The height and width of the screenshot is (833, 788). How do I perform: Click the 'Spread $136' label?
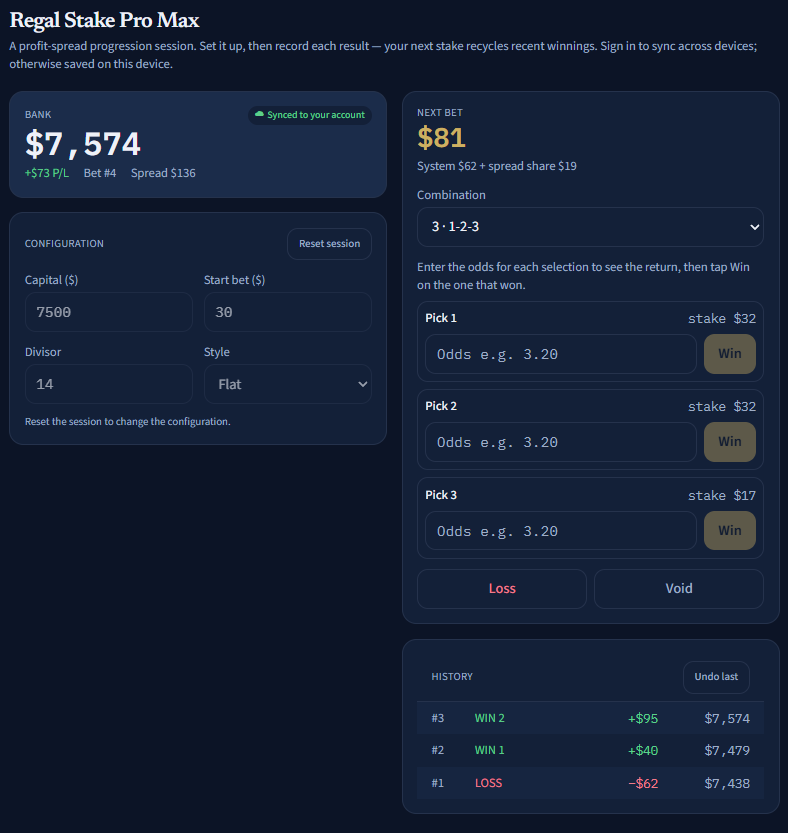pyautogui.click(x=163, y=173)
